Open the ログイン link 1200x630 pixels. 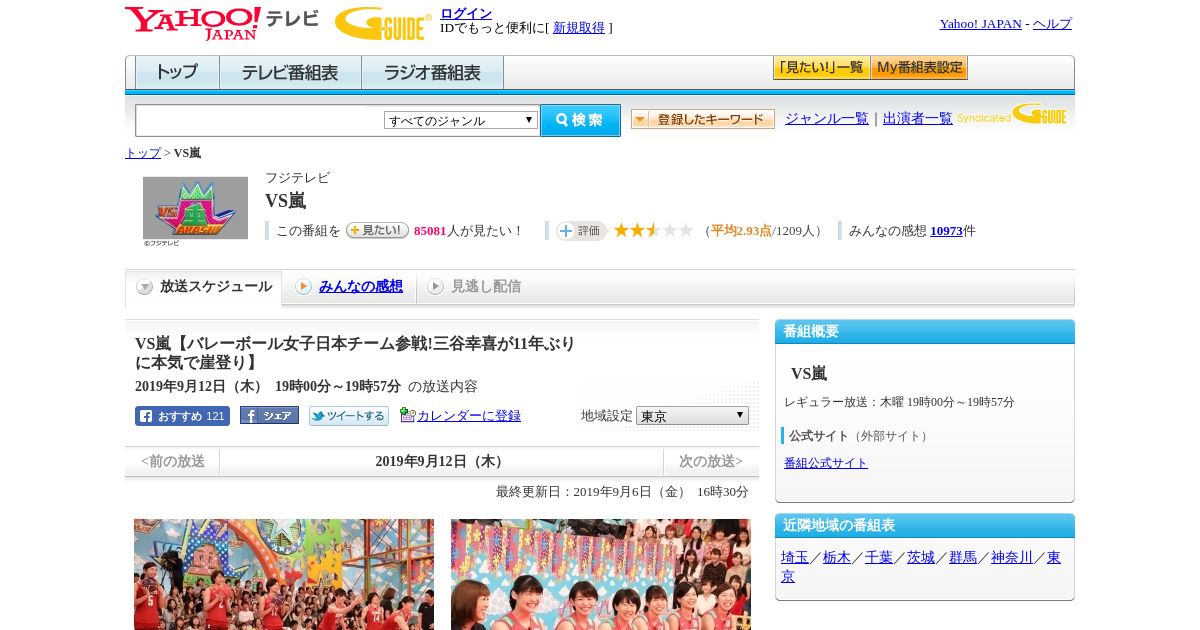click(466, 13)
